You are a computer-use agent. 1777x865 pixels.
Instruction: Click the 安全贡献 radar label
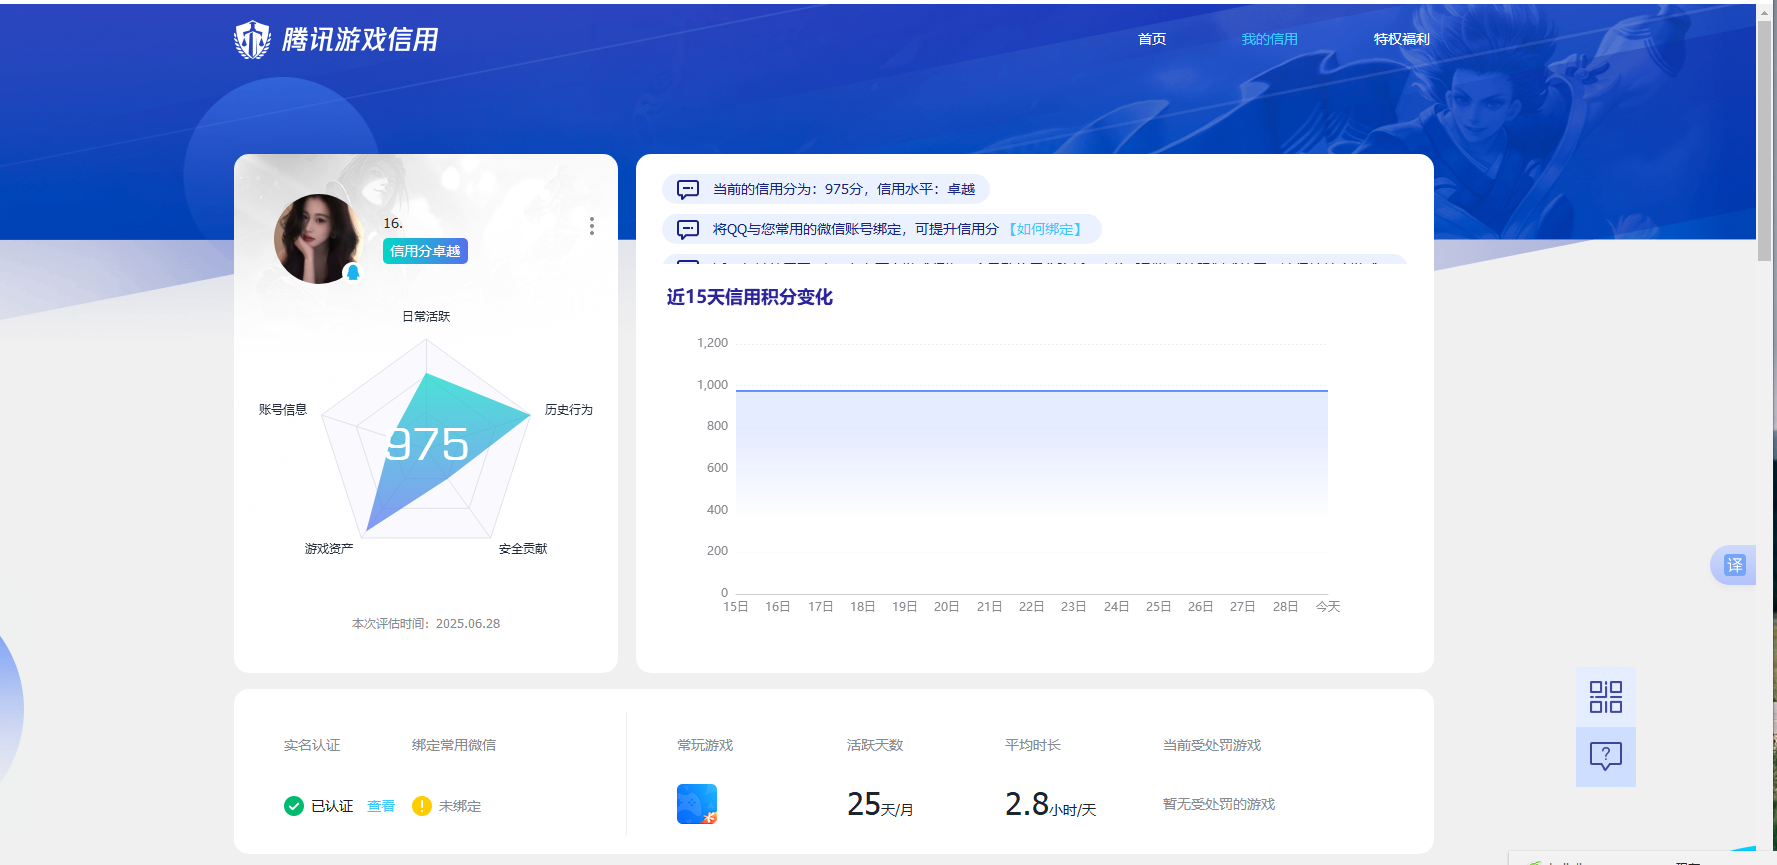tap(523, 548)
